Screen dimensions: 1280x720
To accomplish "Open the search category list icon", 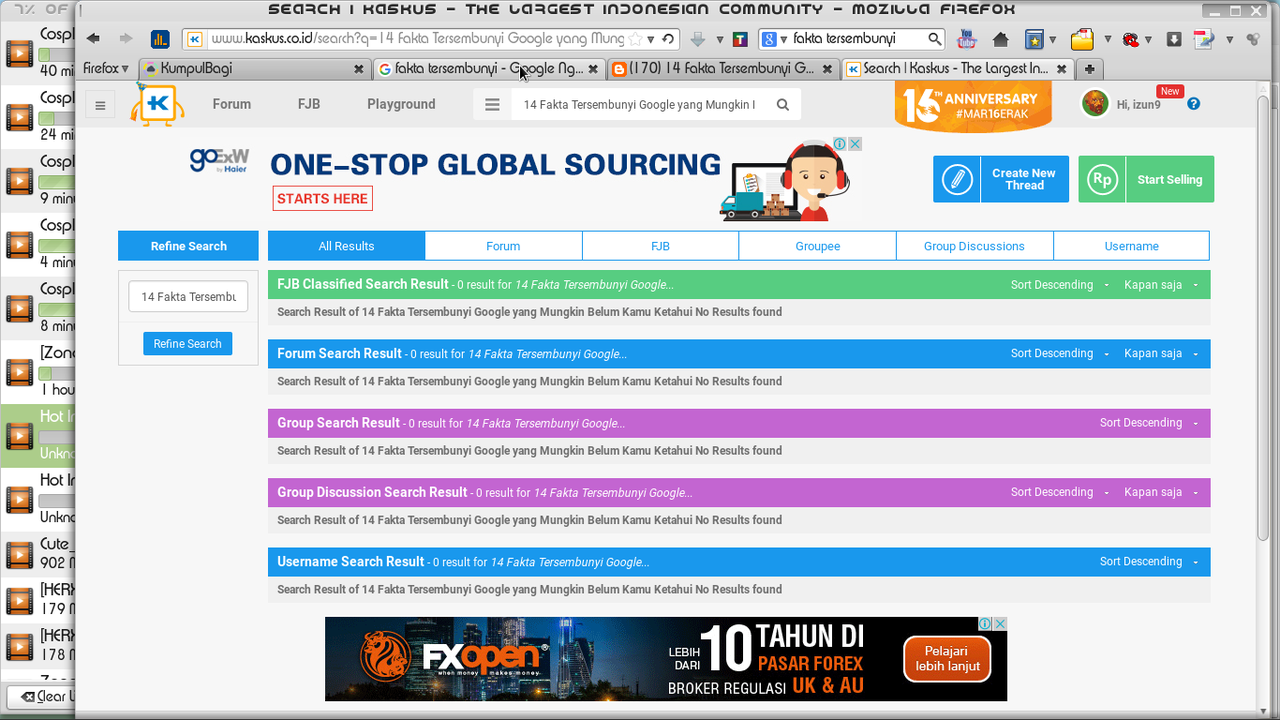I will coord(492,104).
